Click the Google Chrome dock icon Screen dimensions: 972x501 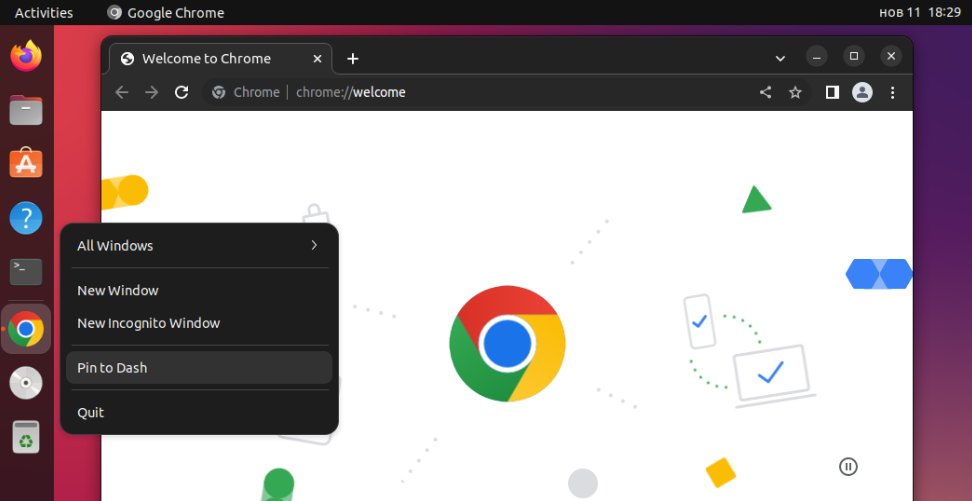(x=26, y=329)
